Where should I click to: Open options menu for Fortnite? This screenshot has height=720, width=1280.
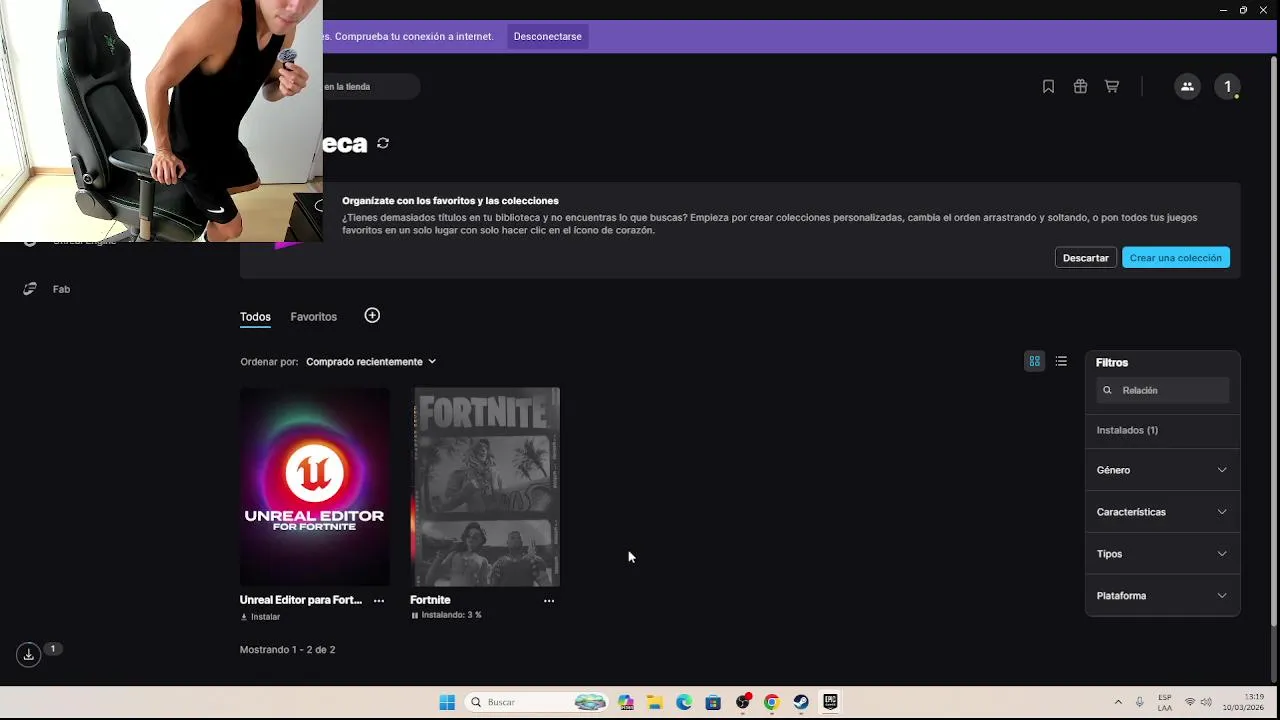[549, 601]
